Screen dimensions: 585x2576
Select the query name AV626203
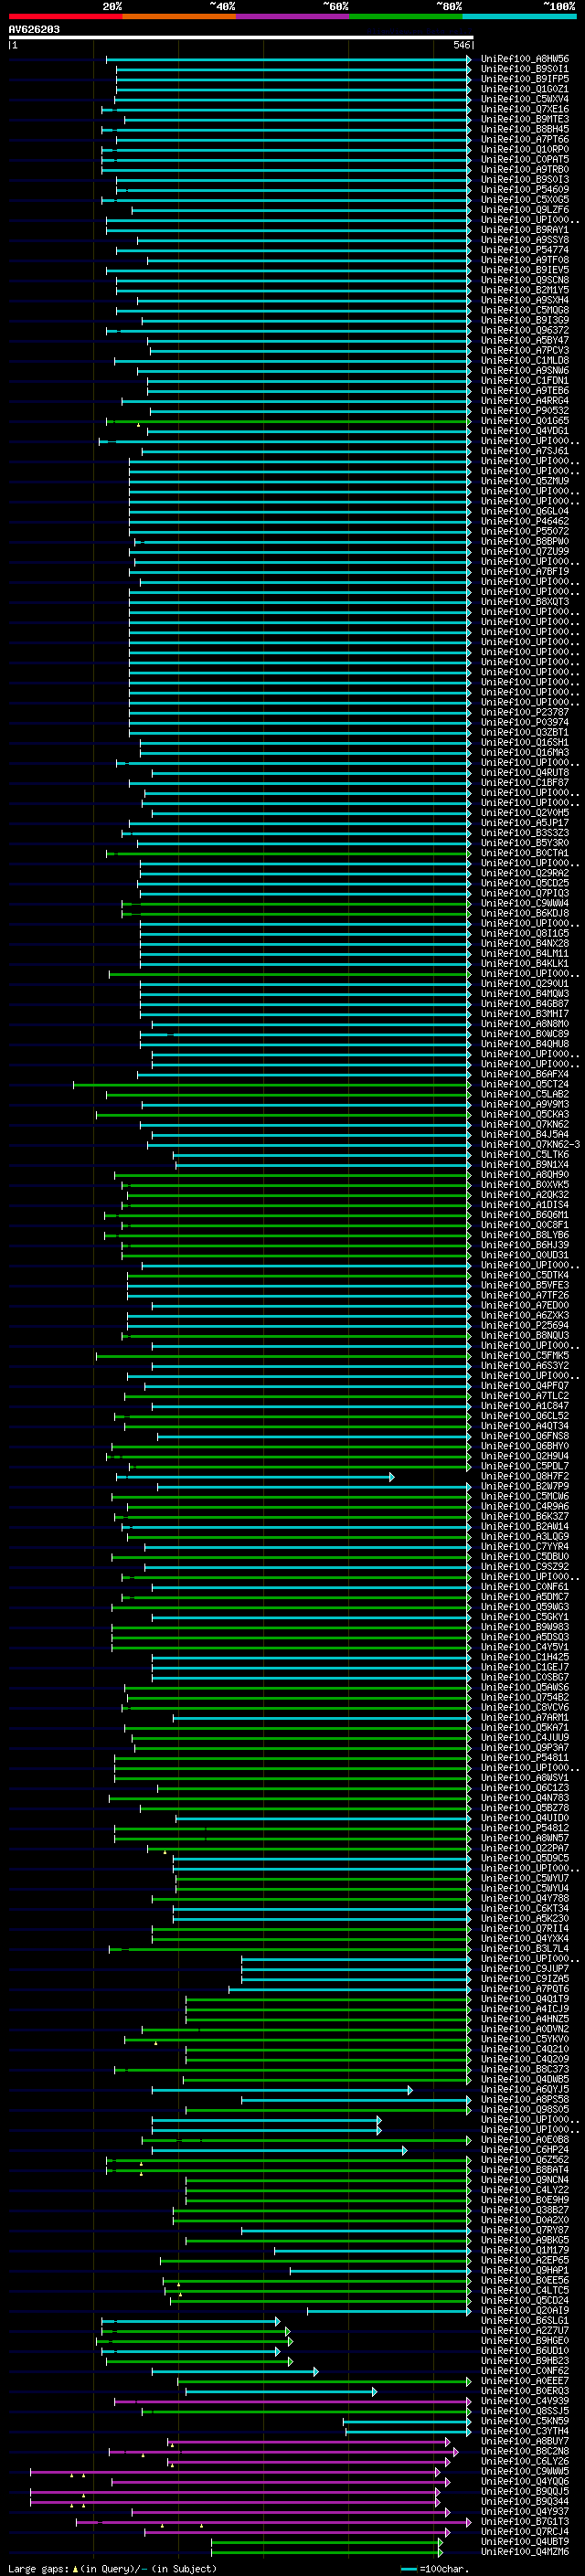pos(34,29)
